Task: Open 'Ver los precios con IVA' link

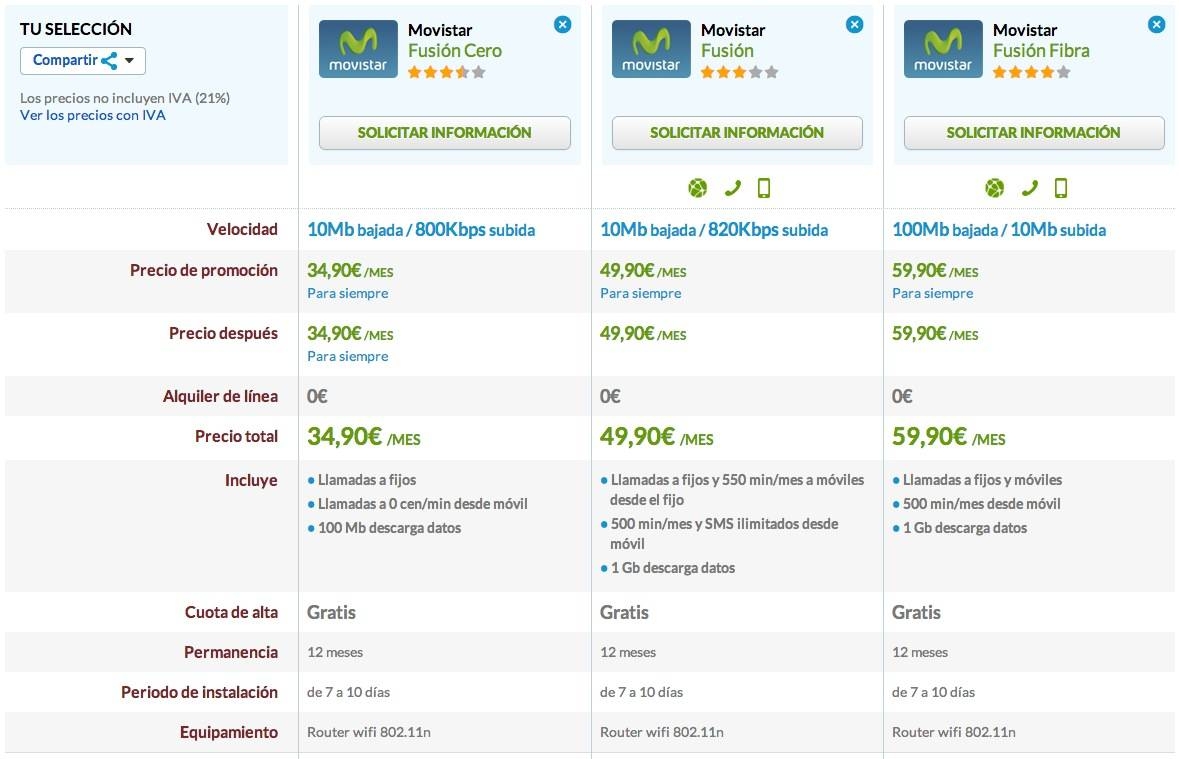Action: click(x=92, y=116)
